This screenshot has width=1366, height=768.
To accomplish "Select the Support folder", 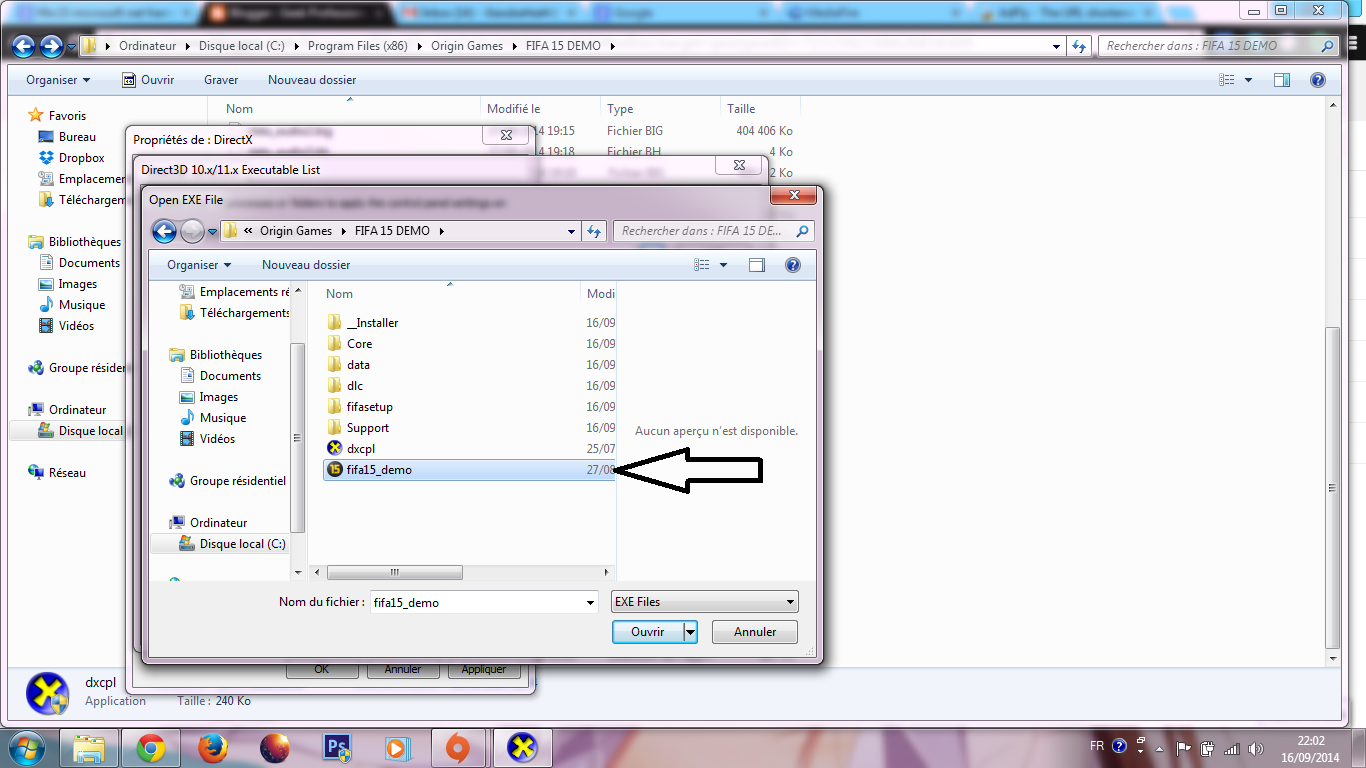I will (x=367, y=428).
